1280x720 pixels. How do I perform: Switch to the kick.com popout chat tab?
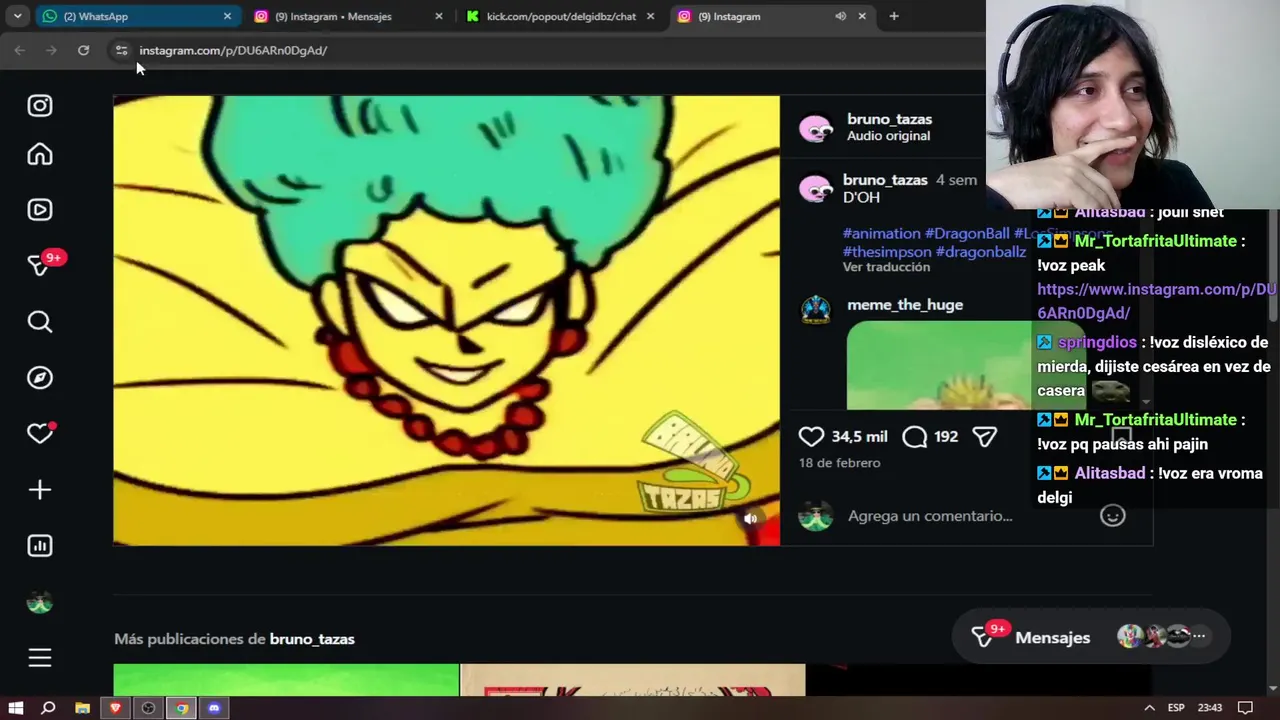point(561,16)
